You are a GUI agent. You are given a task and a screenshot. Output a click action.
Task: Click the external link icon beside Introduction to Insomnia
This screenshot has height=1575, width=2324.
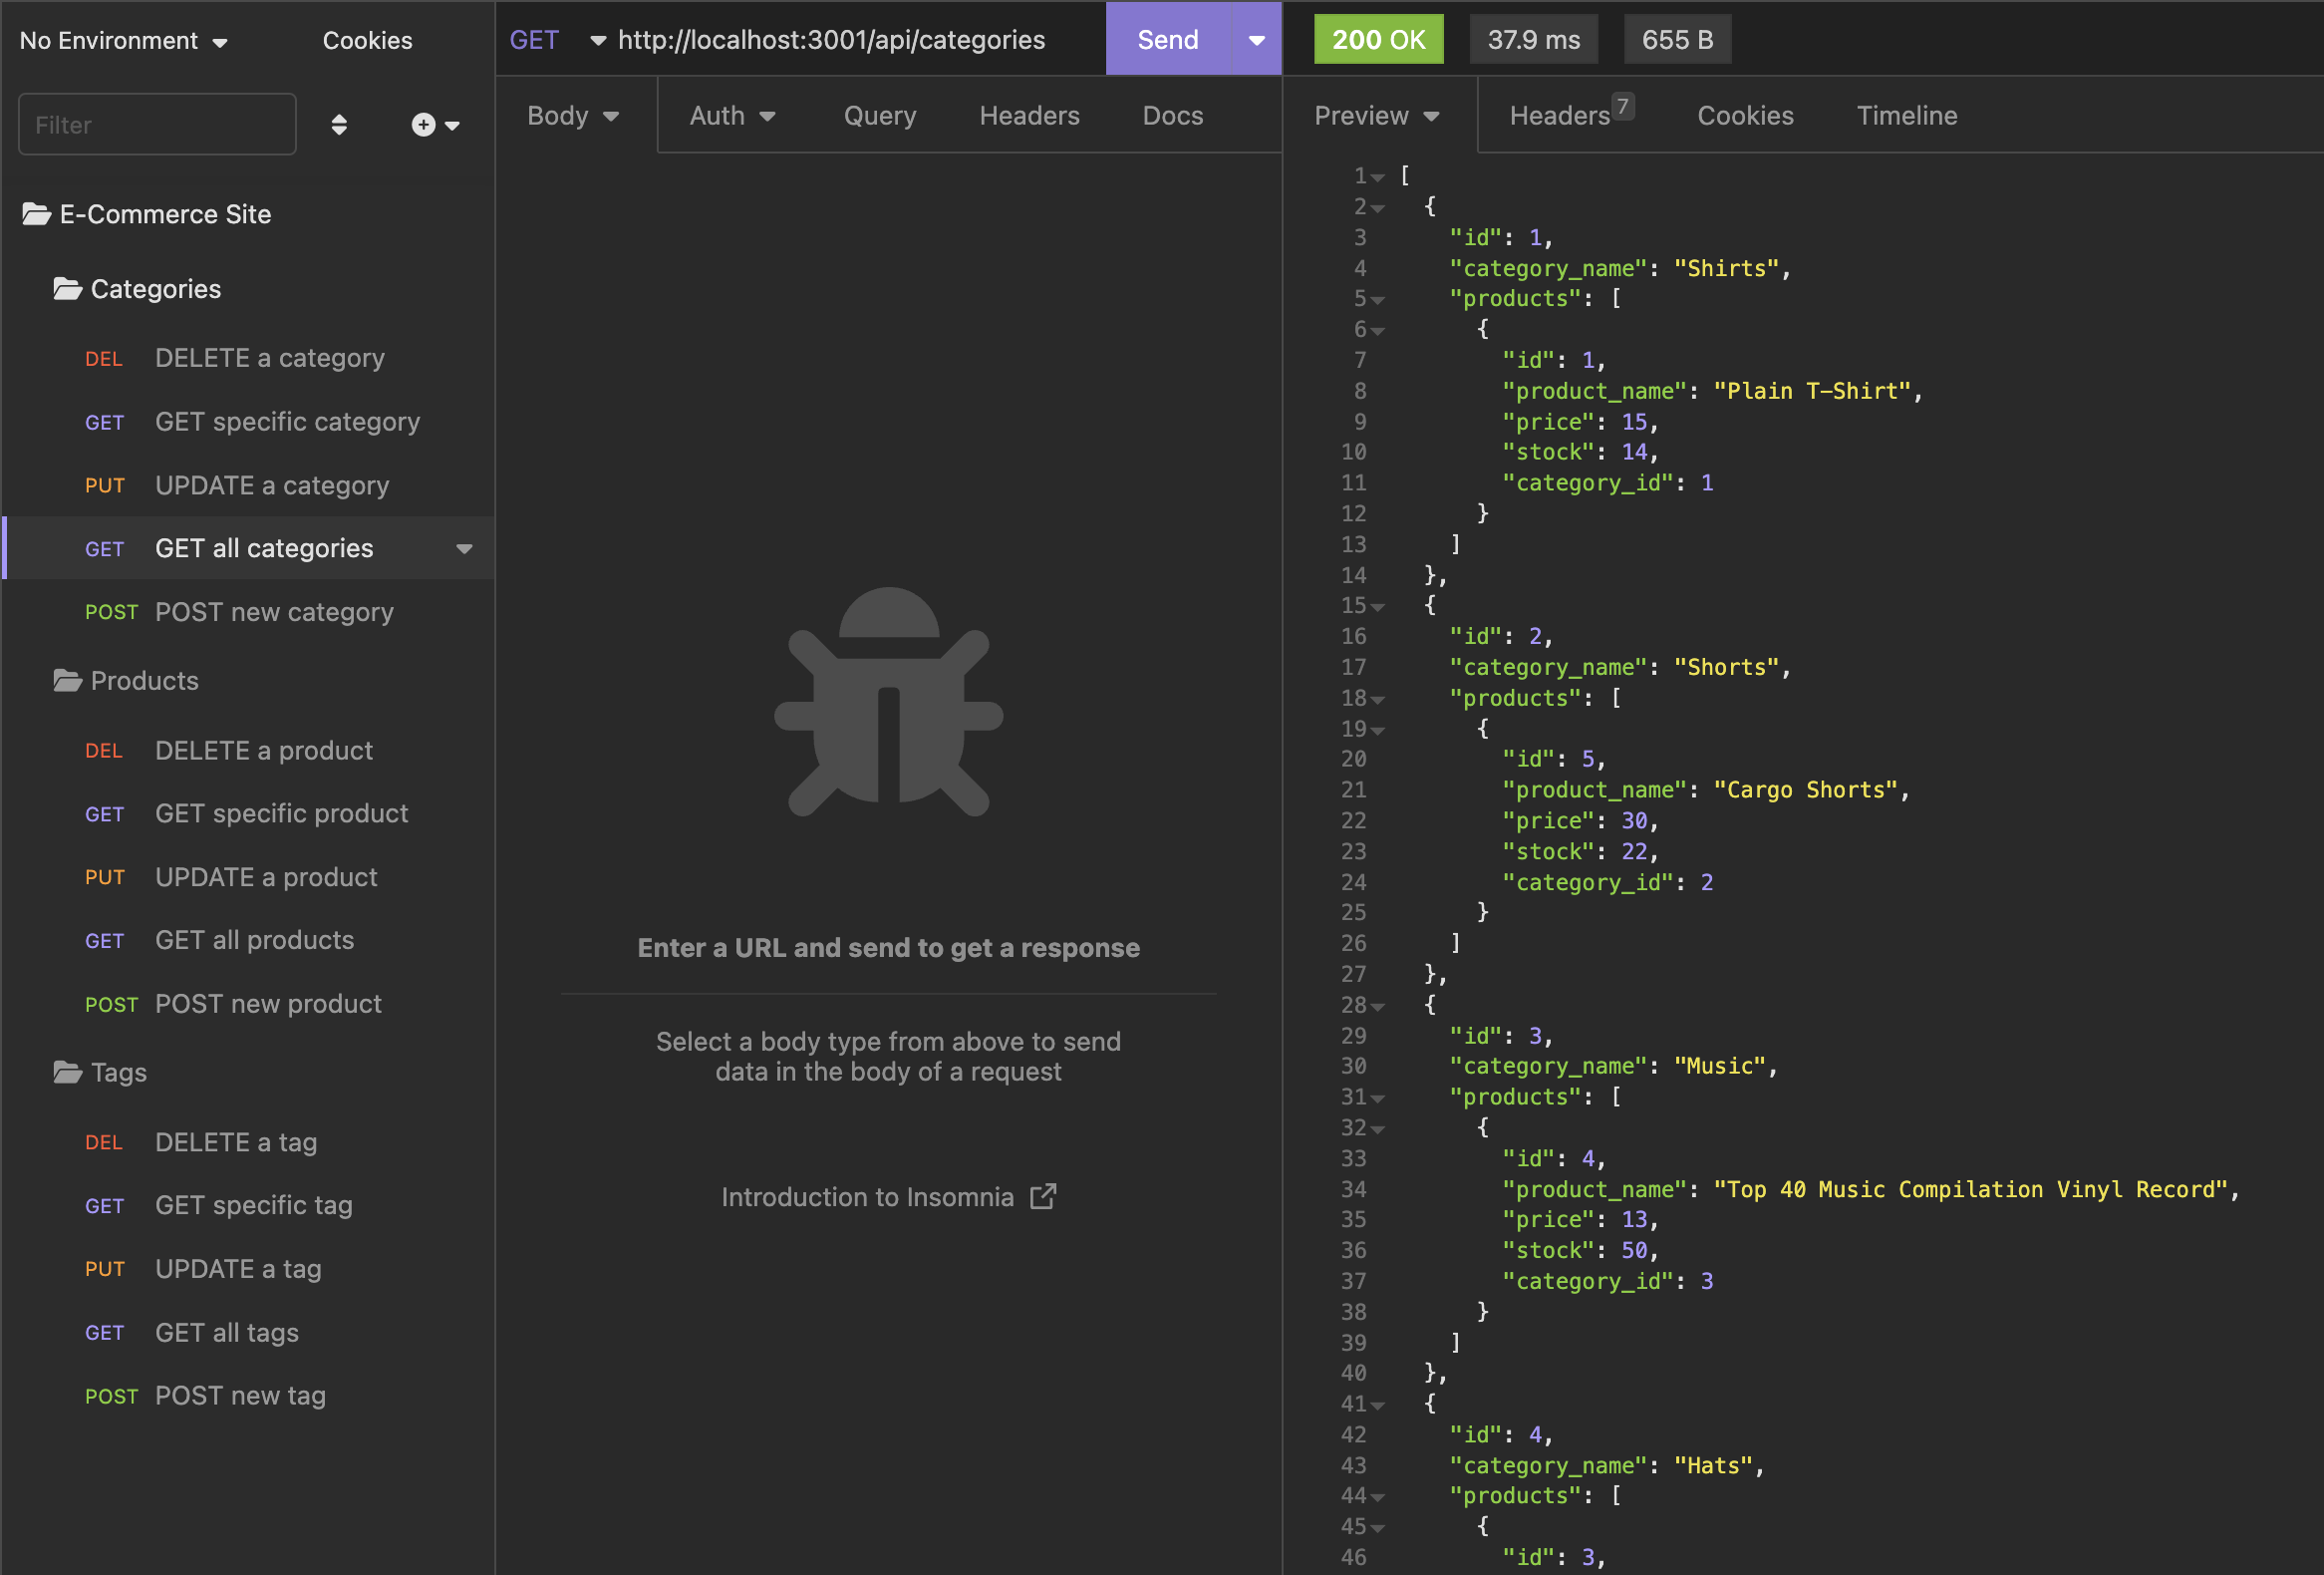[x=1044, y=1196]
